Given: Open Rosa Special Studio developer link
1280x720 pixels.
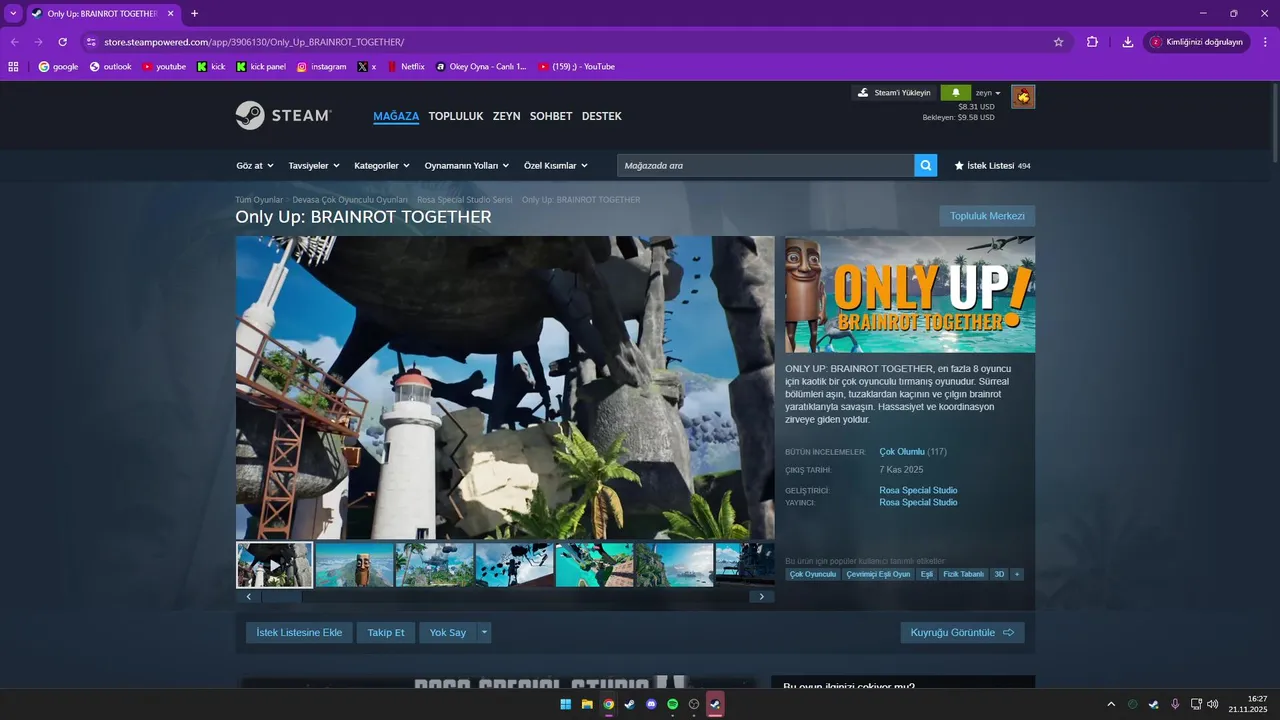Looking at the screenshot, I should pyautogui.click(x=918, y=490).
